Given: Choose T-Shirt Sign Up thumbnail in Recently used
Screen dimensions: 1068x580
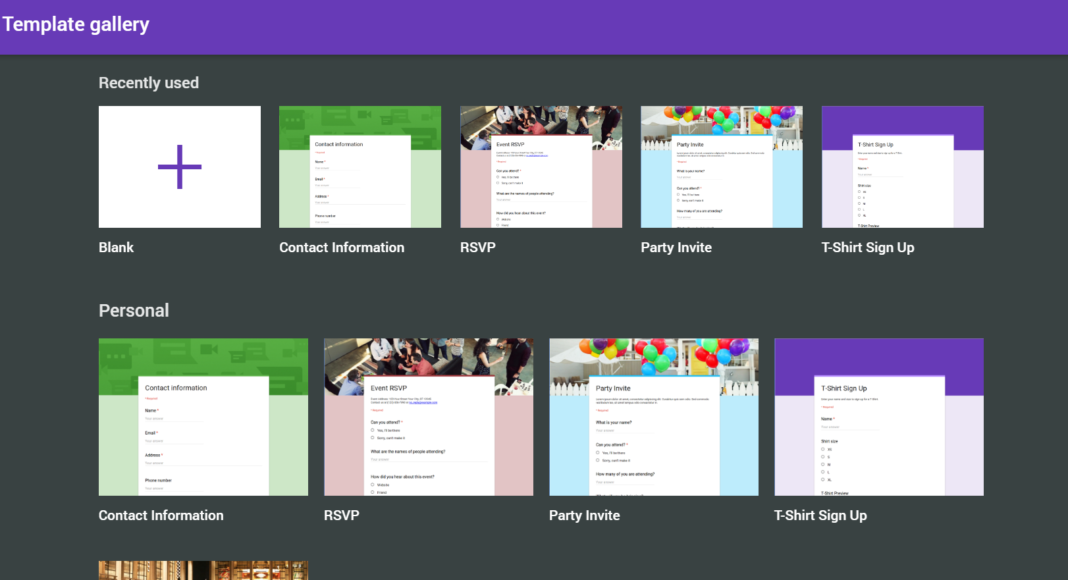Looking at the screenshot, I should pyautogui.click(x=902, y=167).
